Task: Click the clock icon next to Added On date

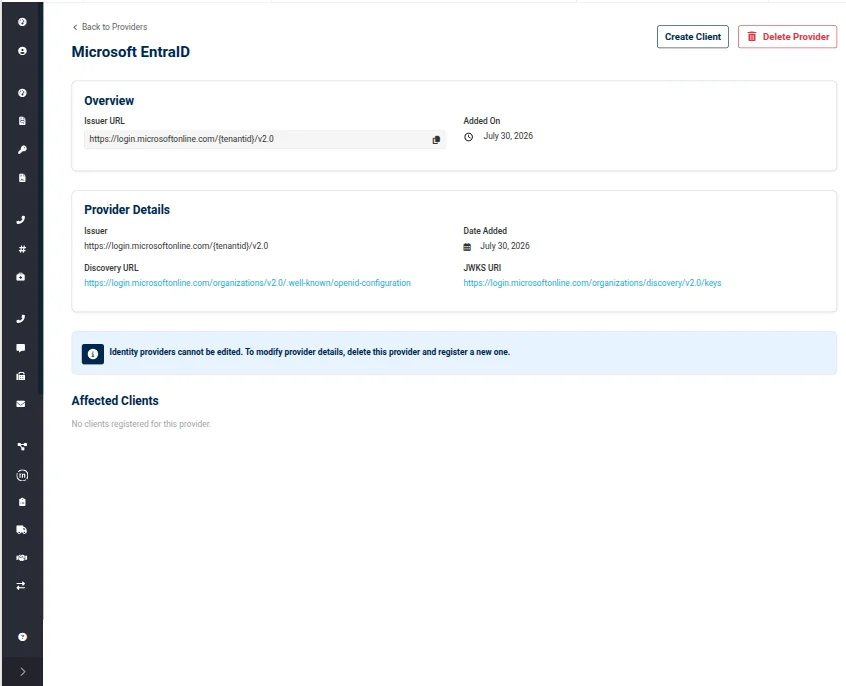Action: tap(468, 137)
